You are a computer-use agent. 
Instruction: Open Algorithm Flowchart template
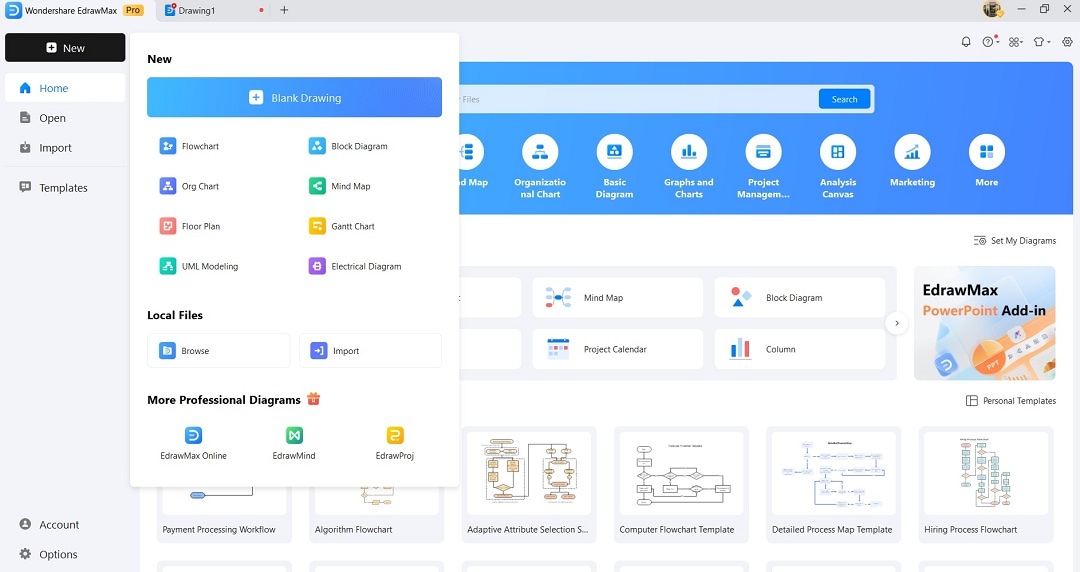tap(377, 515)
